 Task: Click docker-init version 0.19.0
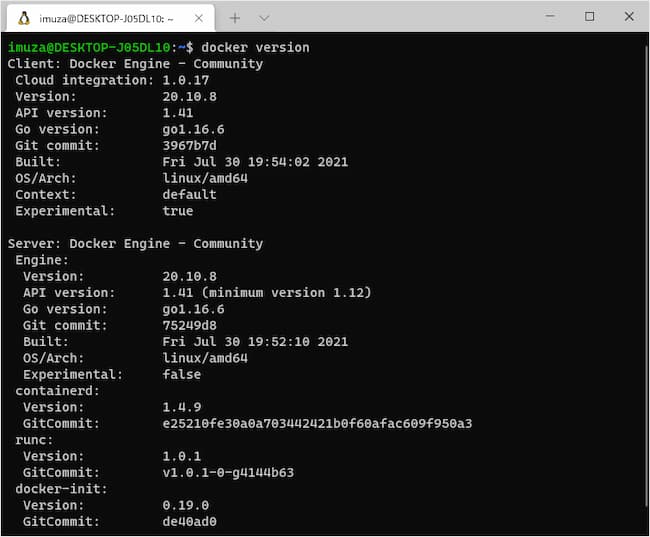tap(186, 505)
